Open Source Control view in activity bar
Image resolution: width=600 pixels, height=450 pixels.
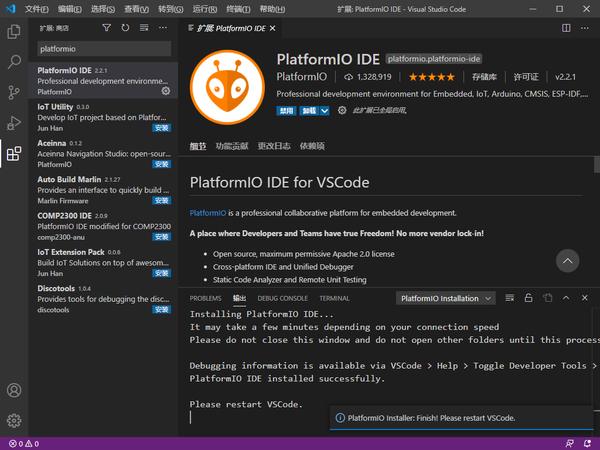[14, 93]
